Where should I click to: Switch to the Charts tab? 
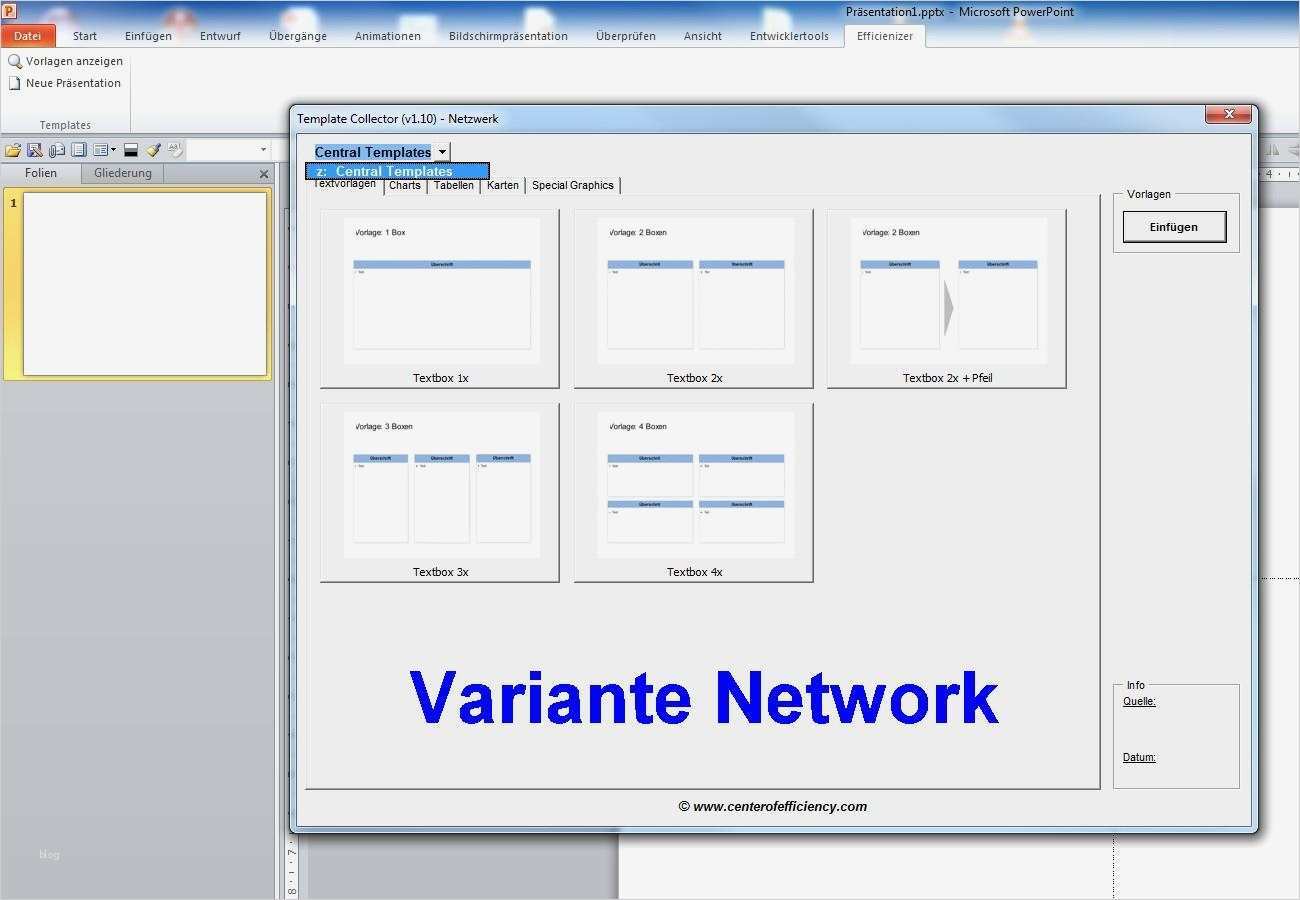(405, 185)
